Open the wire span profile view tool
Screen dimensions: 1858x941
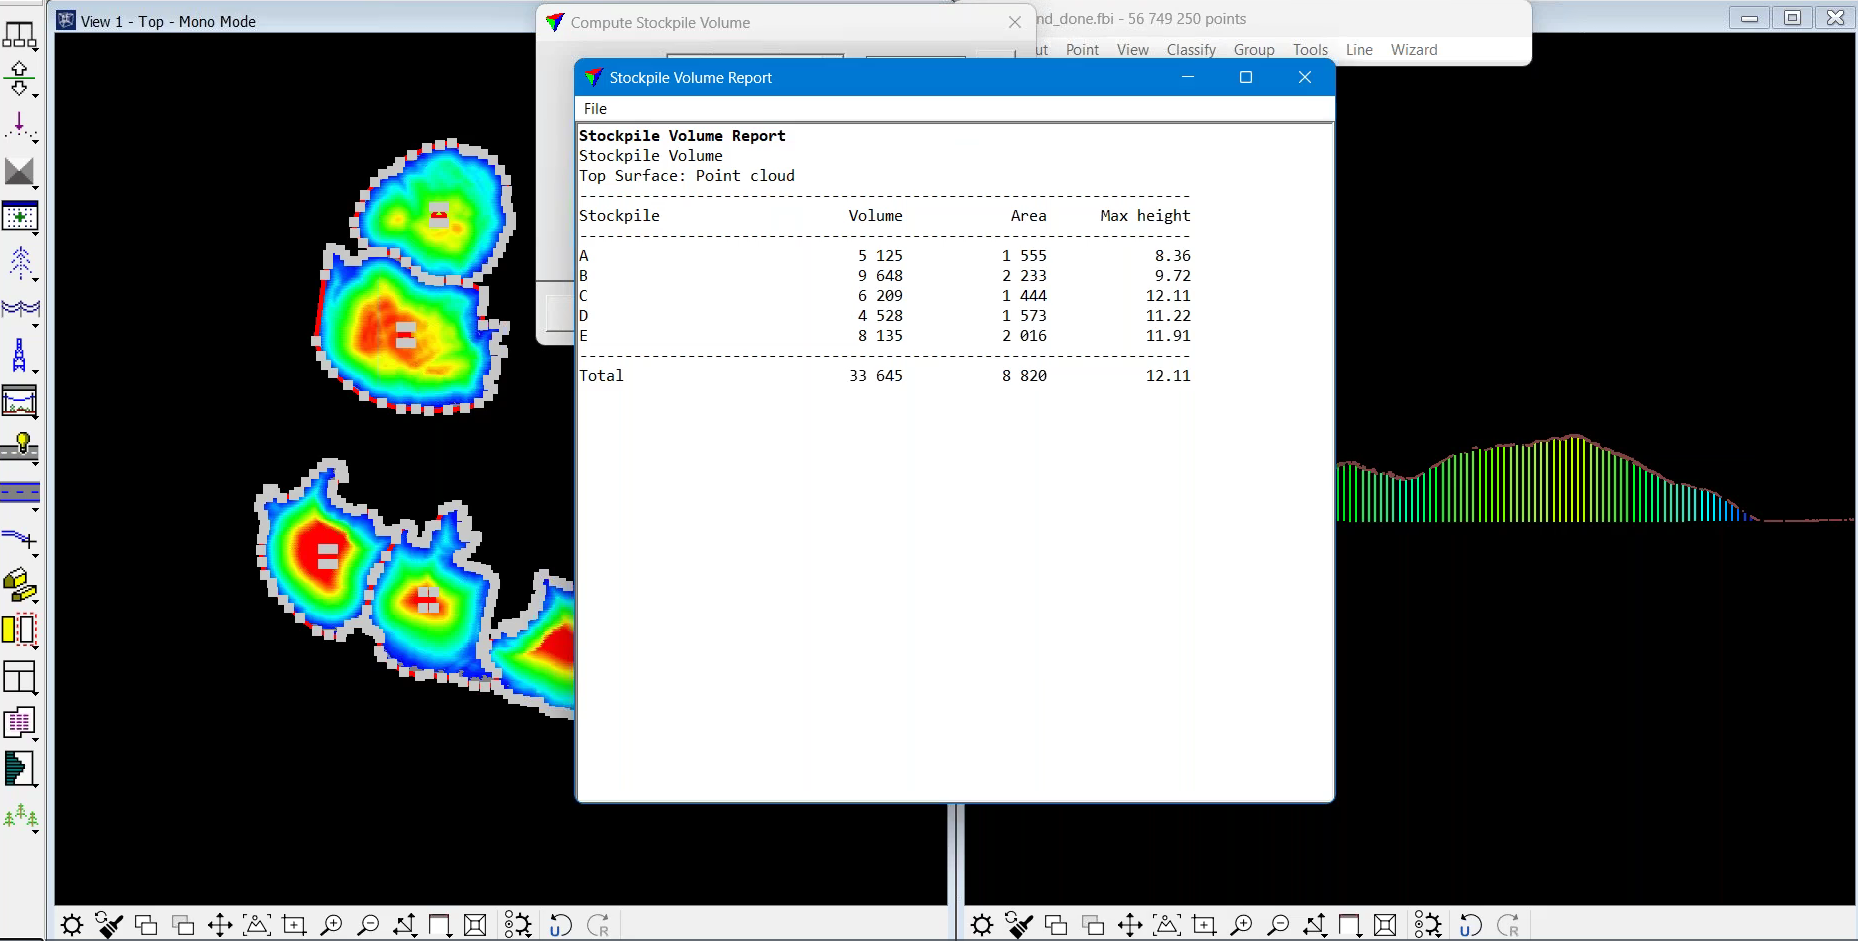tap(20, 402)
